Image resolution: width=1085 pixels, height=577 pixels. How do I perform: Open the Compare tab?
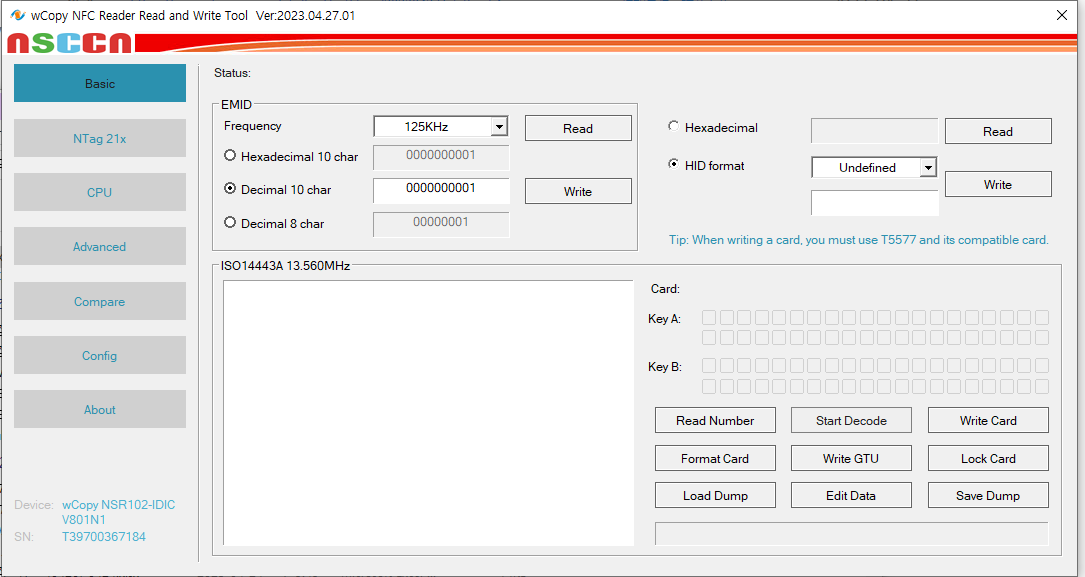(x=100, y=301)
